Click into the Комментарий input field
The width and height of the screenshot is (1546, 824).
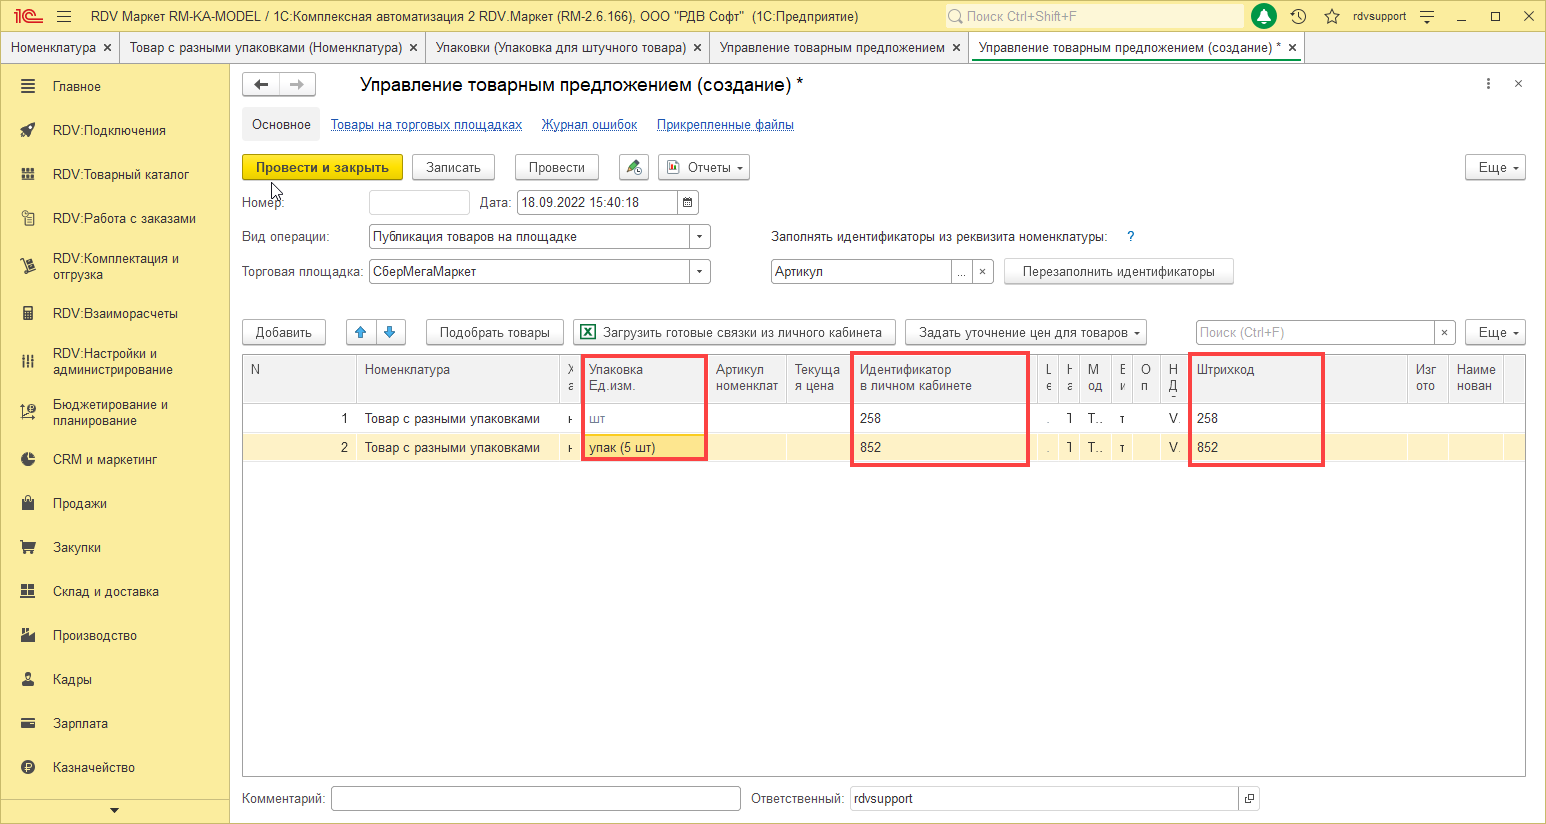click(x=535, y=798)
